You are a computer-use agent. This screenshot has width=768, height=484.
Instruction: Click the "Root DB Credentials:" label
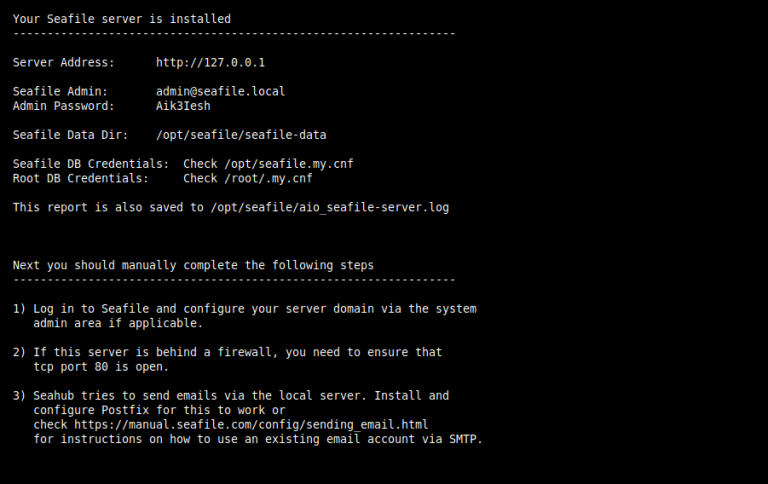tap(80, 178)
